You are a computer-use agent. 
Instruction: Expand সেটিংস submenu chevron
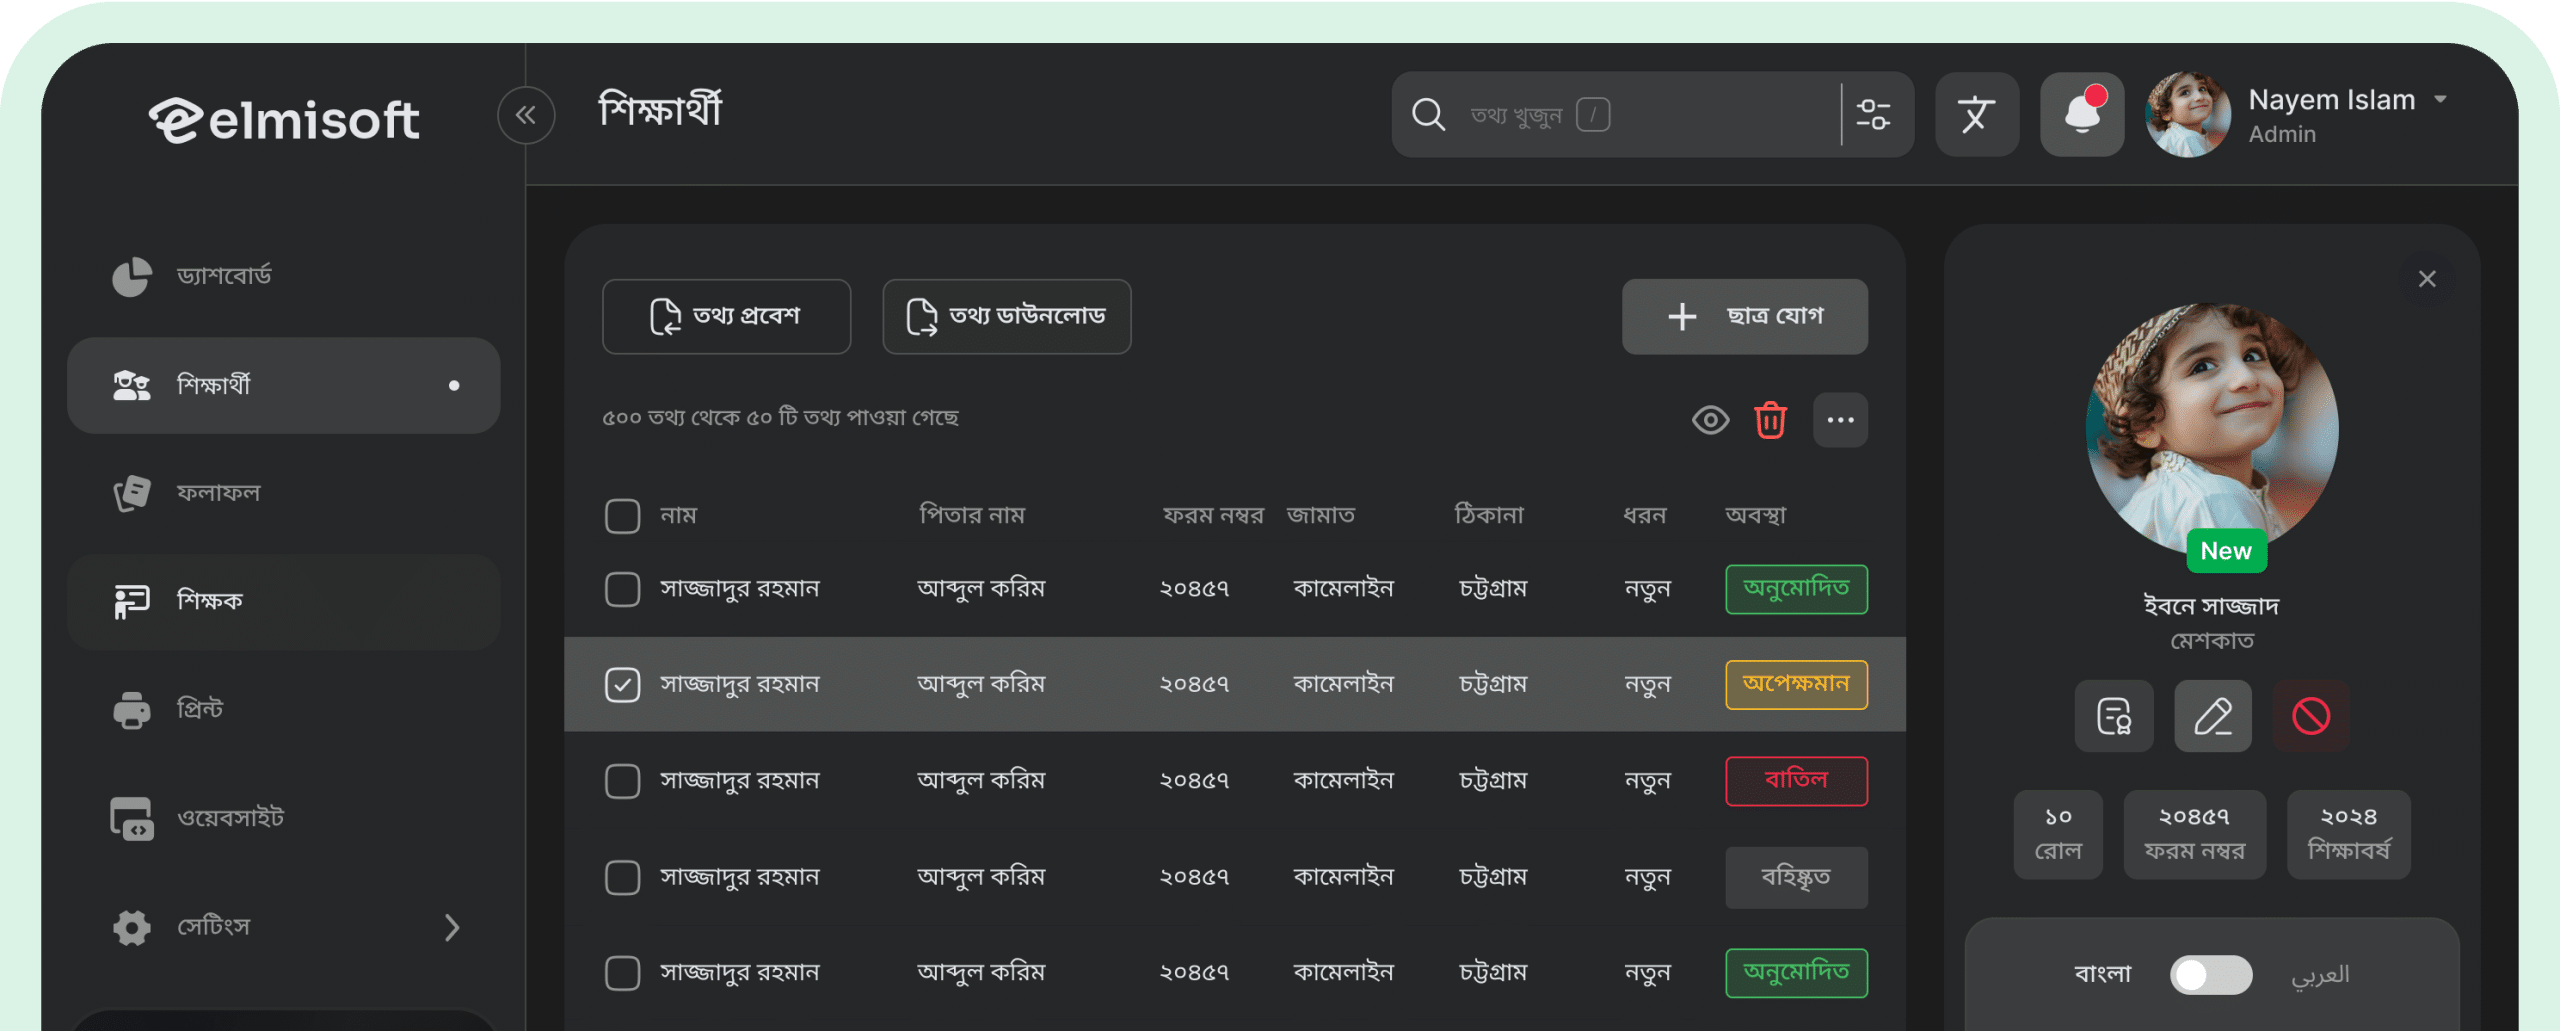tap(452, 927)
